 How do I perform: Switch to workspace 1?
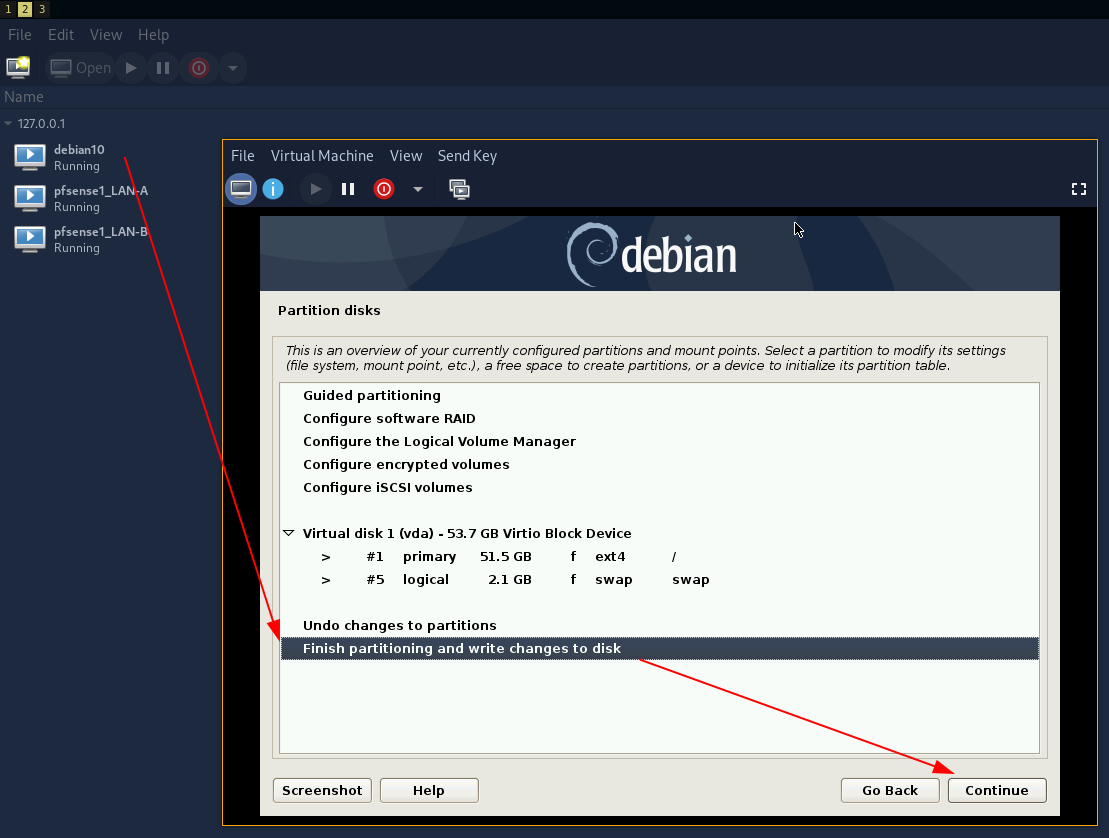pos(8,9)
